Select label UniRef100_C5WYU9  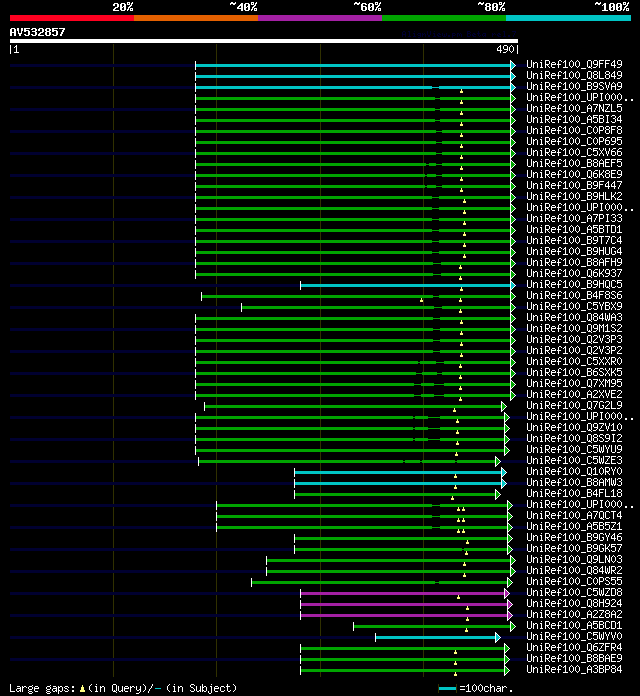(574, 449)
